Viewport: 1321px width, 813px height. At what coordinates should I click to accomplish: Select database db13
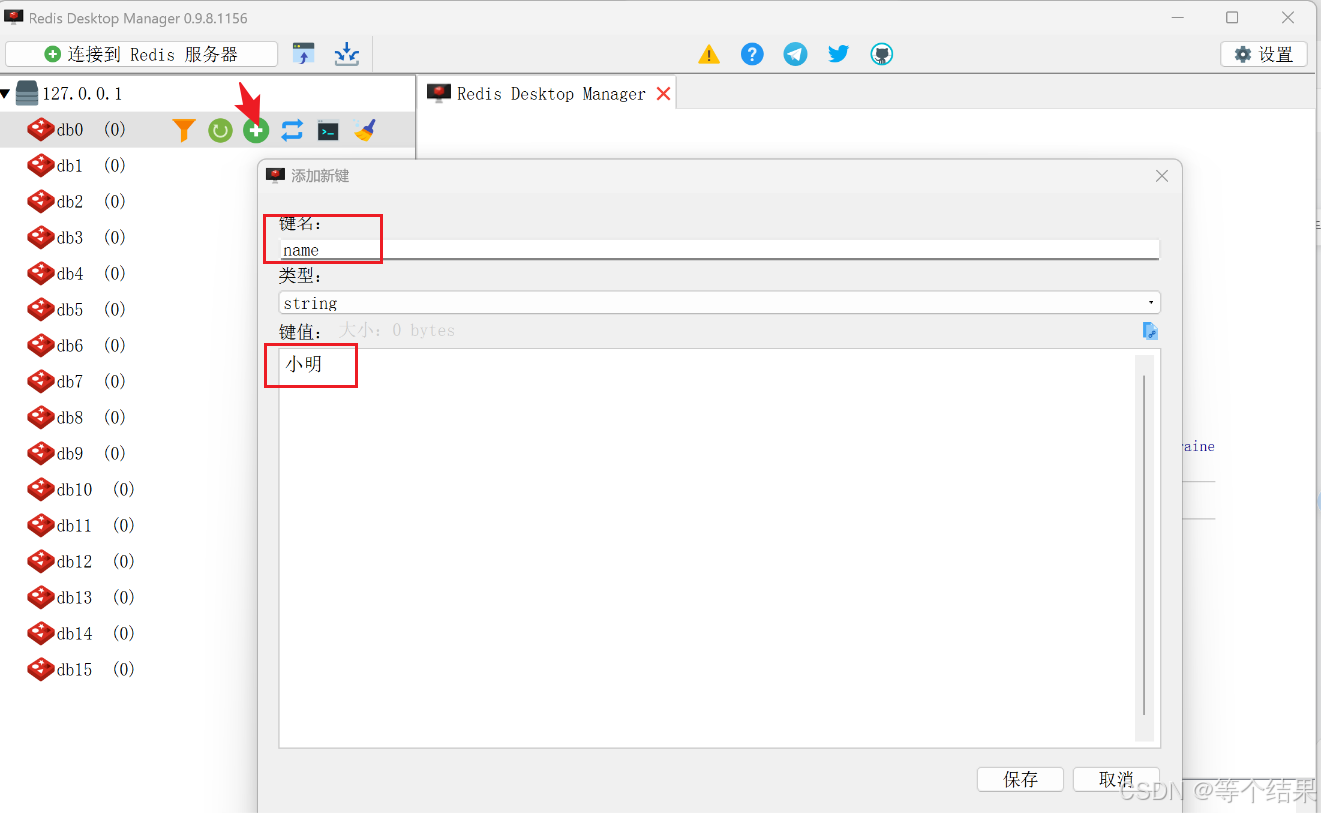pos(80,598)
